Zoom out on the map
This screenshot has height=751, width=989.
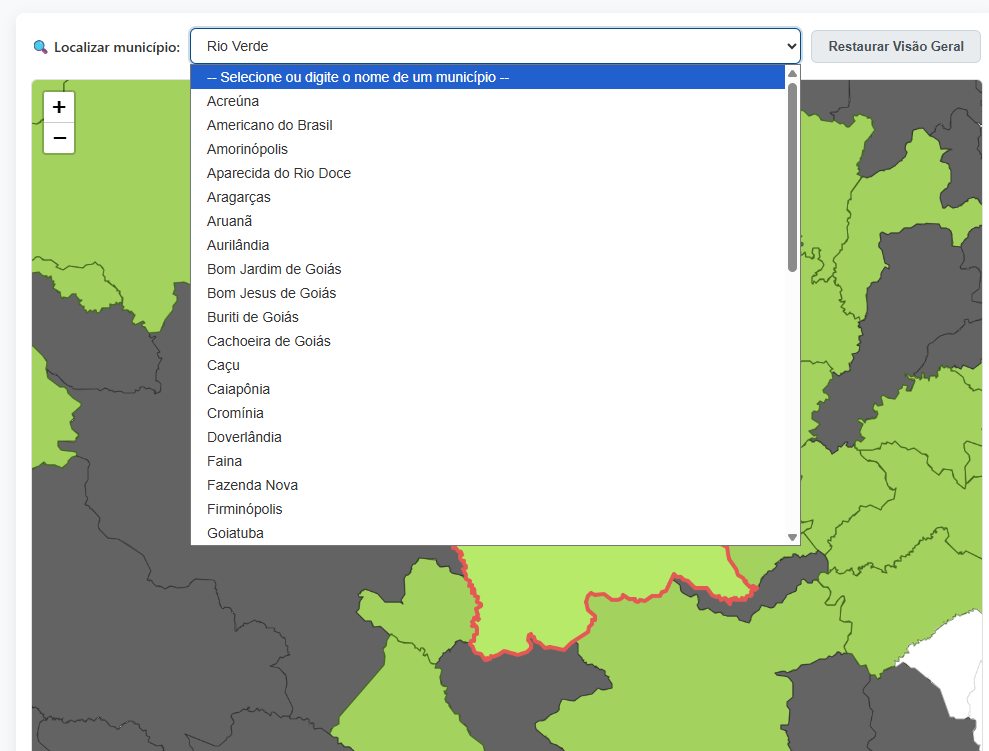59,138
